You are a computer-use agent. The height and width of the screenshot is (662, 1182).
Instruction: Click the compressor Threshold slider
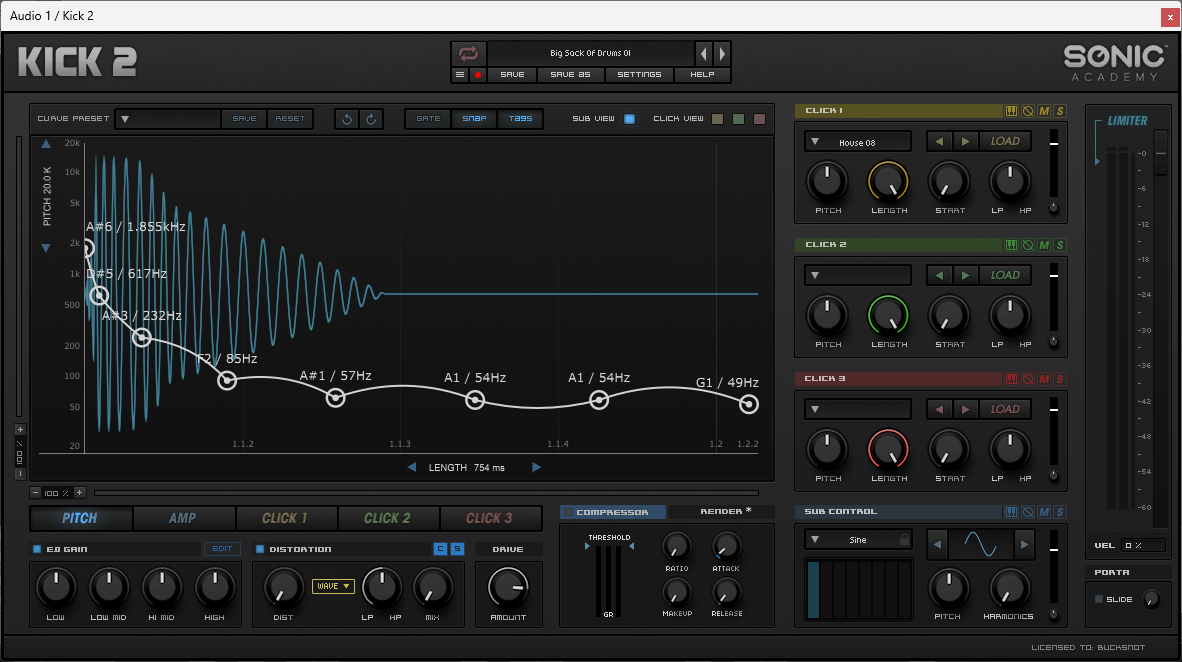coord(608,581)
